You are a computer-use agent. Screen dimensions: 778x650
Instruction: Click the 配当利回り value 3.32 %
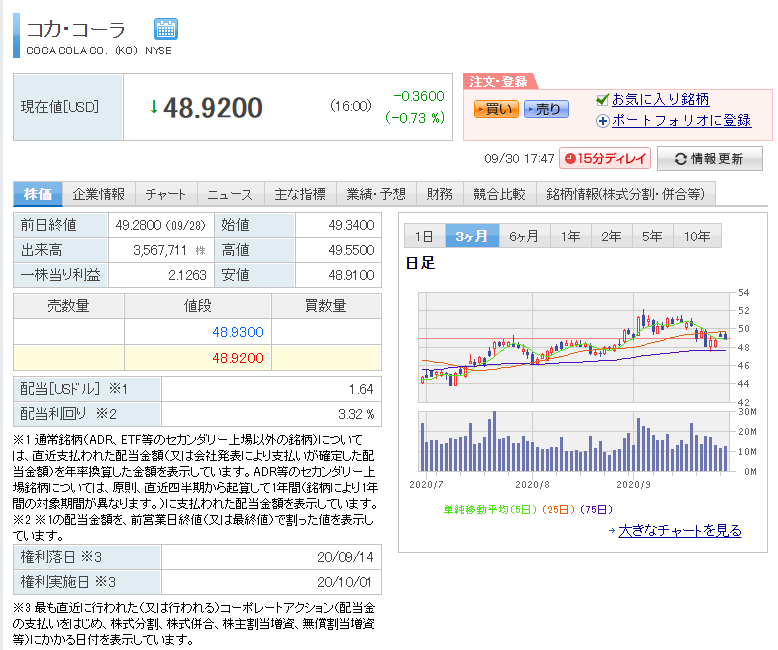(356, 414)
